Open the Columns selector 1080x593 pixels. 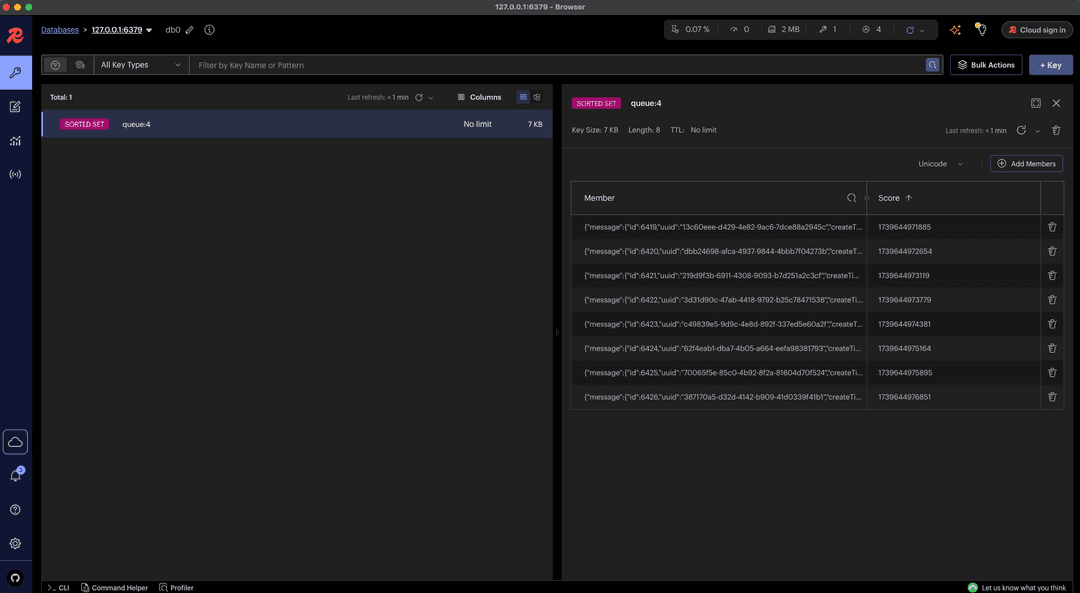click(x=479, y=97)
